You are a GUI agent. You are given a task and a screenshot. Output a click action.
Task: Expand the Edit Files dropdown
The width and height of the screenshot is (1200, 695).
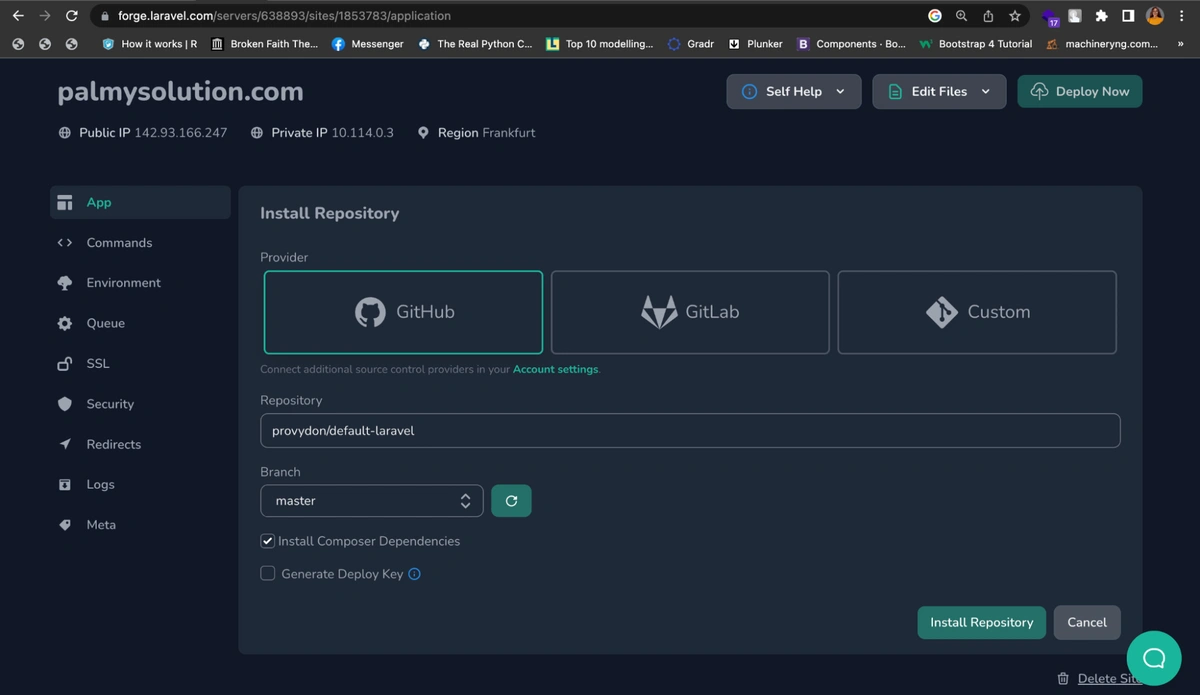coord(939,91)
